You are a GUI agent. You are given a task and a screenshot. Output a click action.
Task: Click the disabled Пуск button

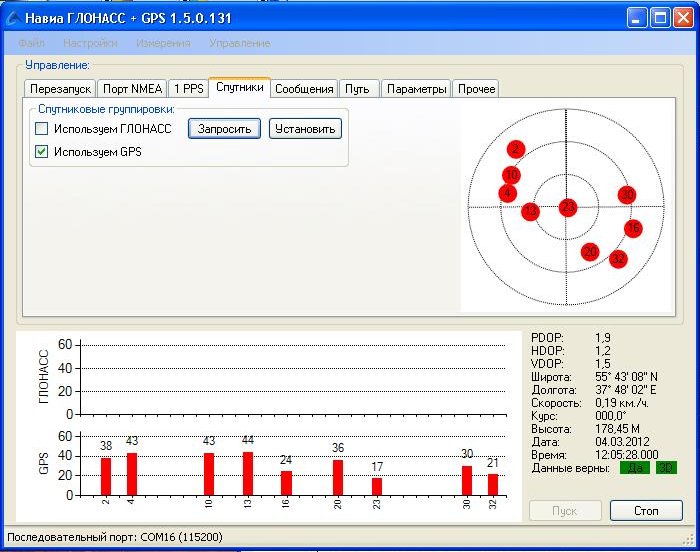(x=565, y=510)
